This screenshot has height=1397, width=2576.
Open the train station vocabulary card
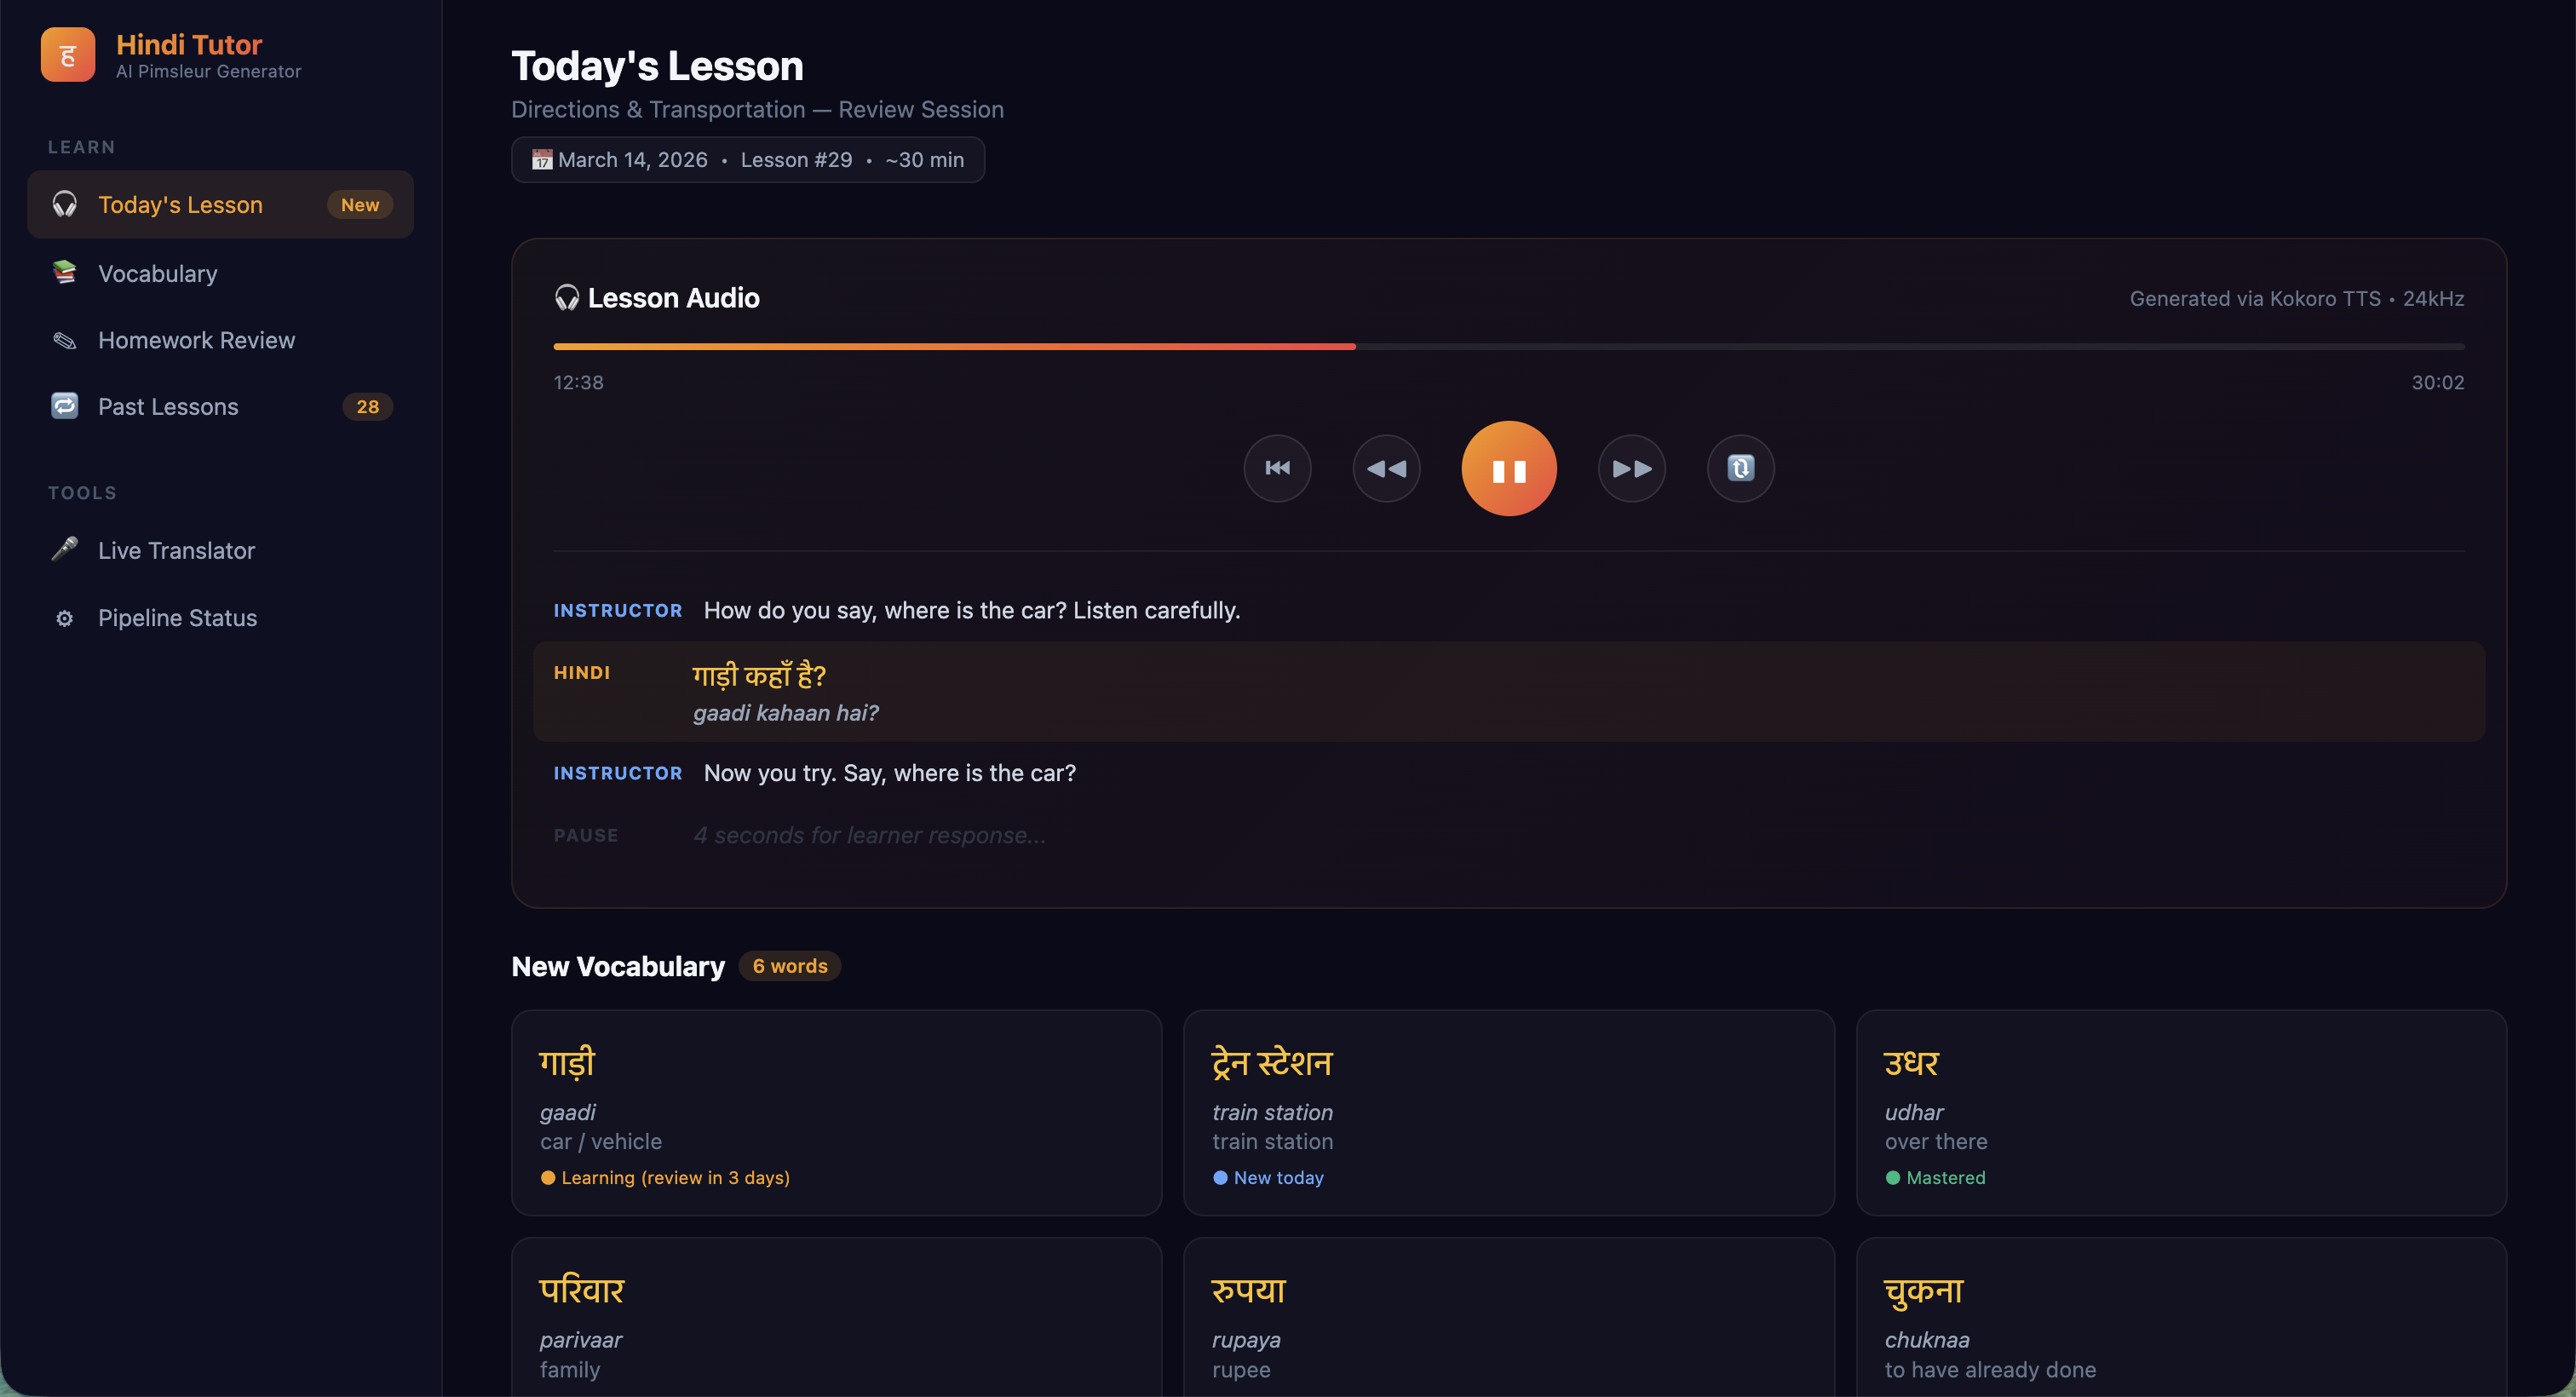click(x=1508, y=1113)
